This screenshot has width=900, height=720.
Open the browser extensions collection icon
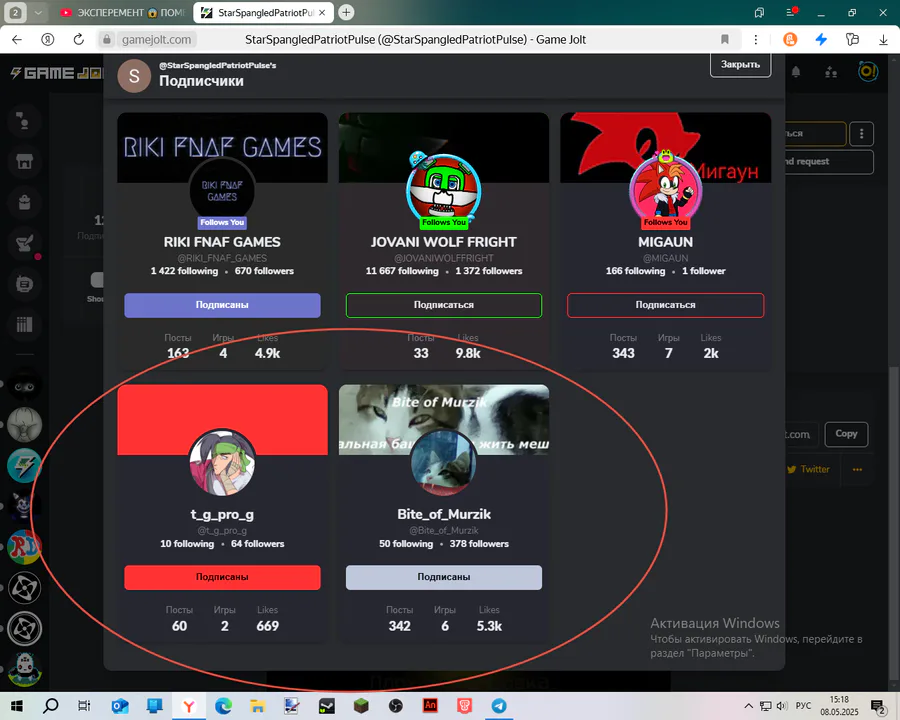point(852,40)
